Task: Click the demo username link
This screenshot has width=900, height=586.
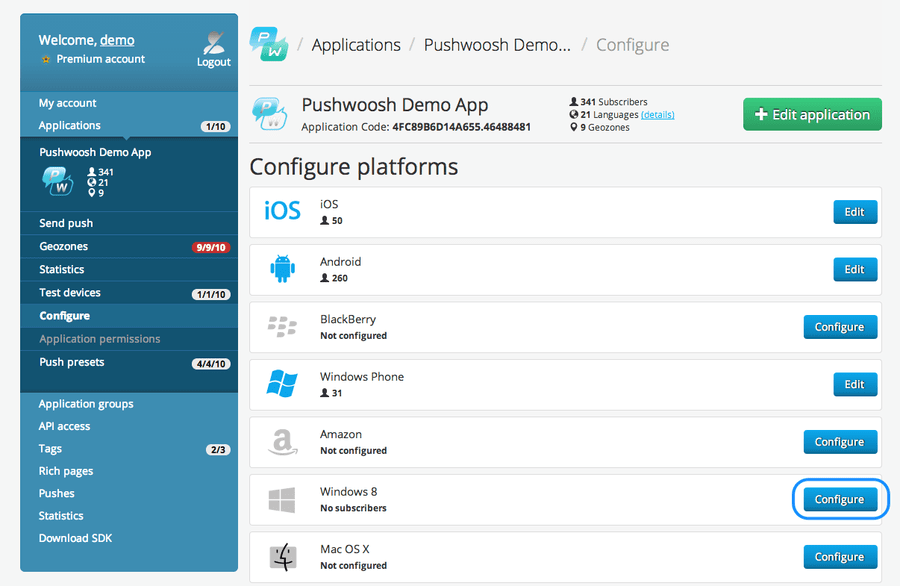Action: point(117,40)
